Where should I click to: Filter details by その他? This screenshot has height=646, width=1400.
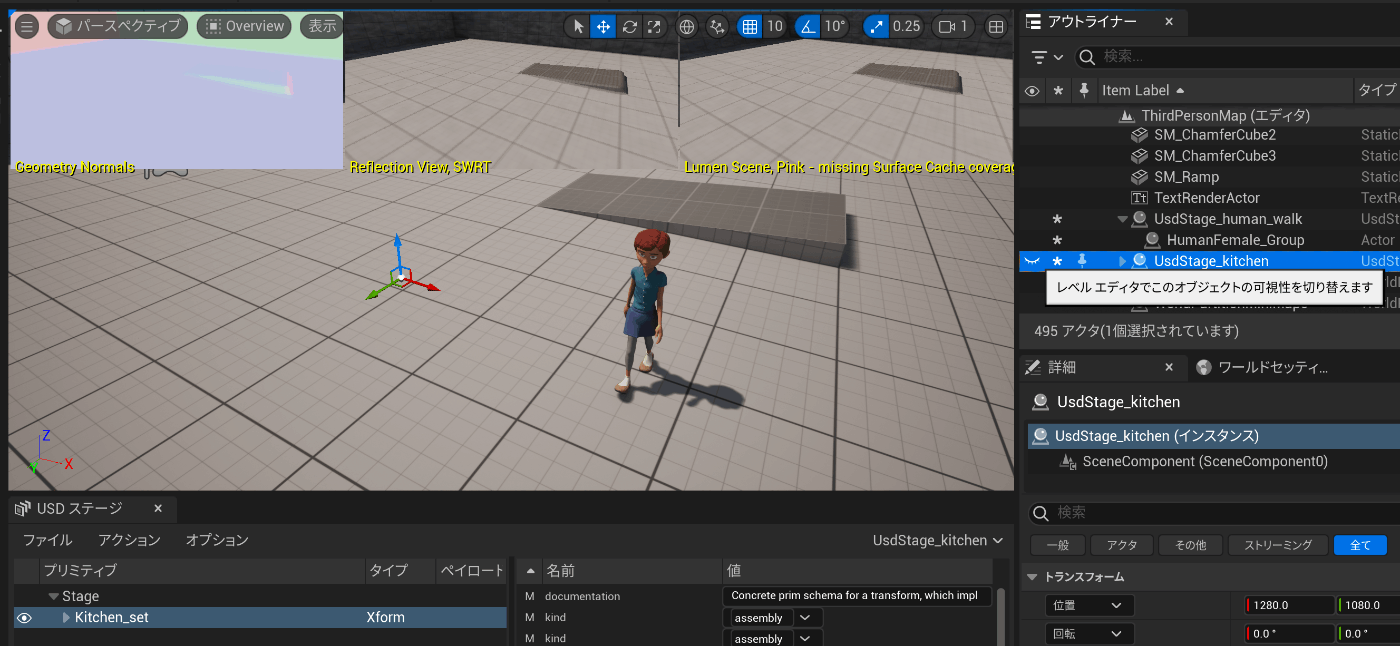click(1190, 545)
